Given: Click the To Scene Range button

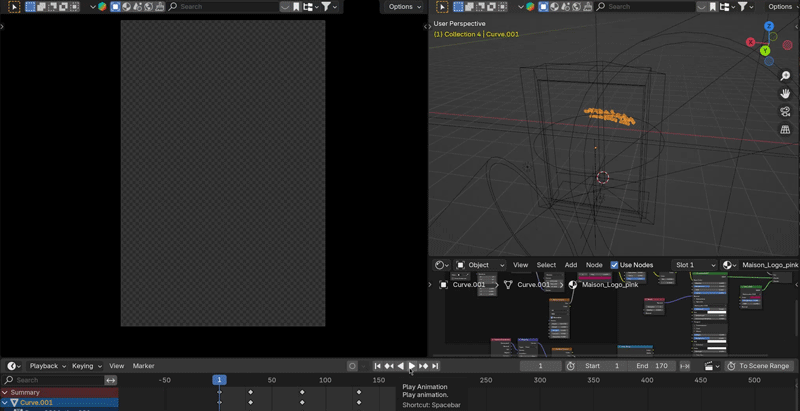Looking at the screenshot, I should (760, 366).
